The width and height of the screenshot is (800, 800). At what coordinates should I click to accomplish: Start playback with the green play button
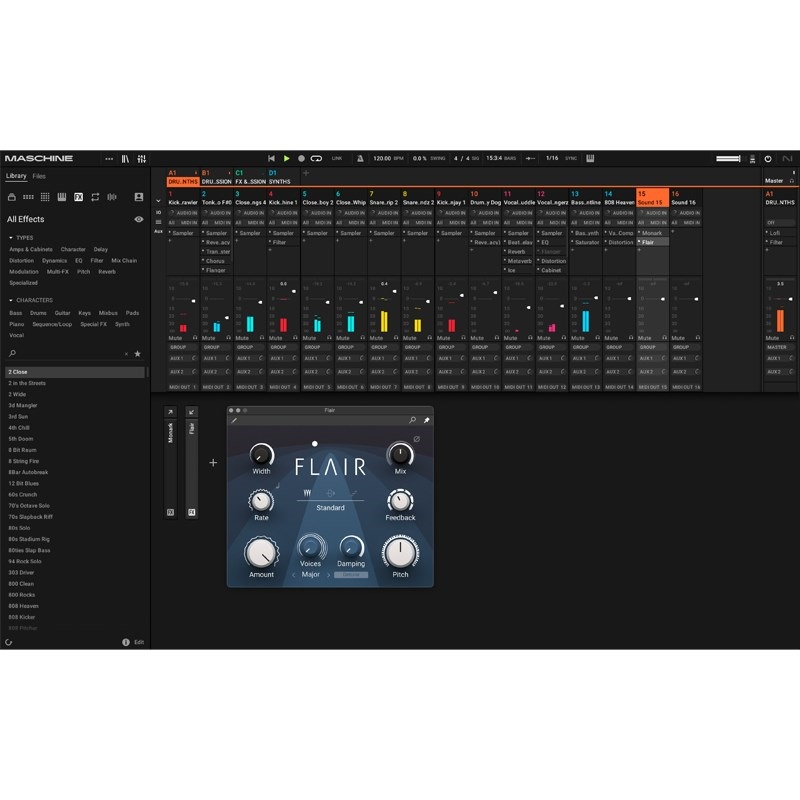287,159
